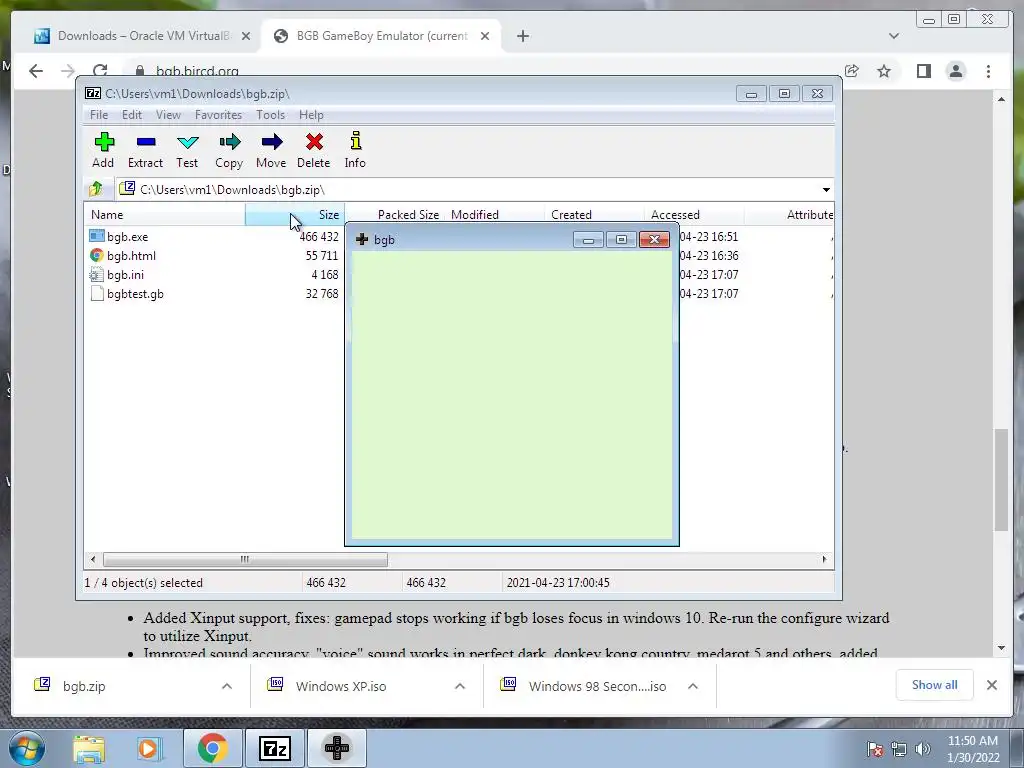
Task: Click the Add toolbar icon in 7-Zip
Action: tap(104, 142)
